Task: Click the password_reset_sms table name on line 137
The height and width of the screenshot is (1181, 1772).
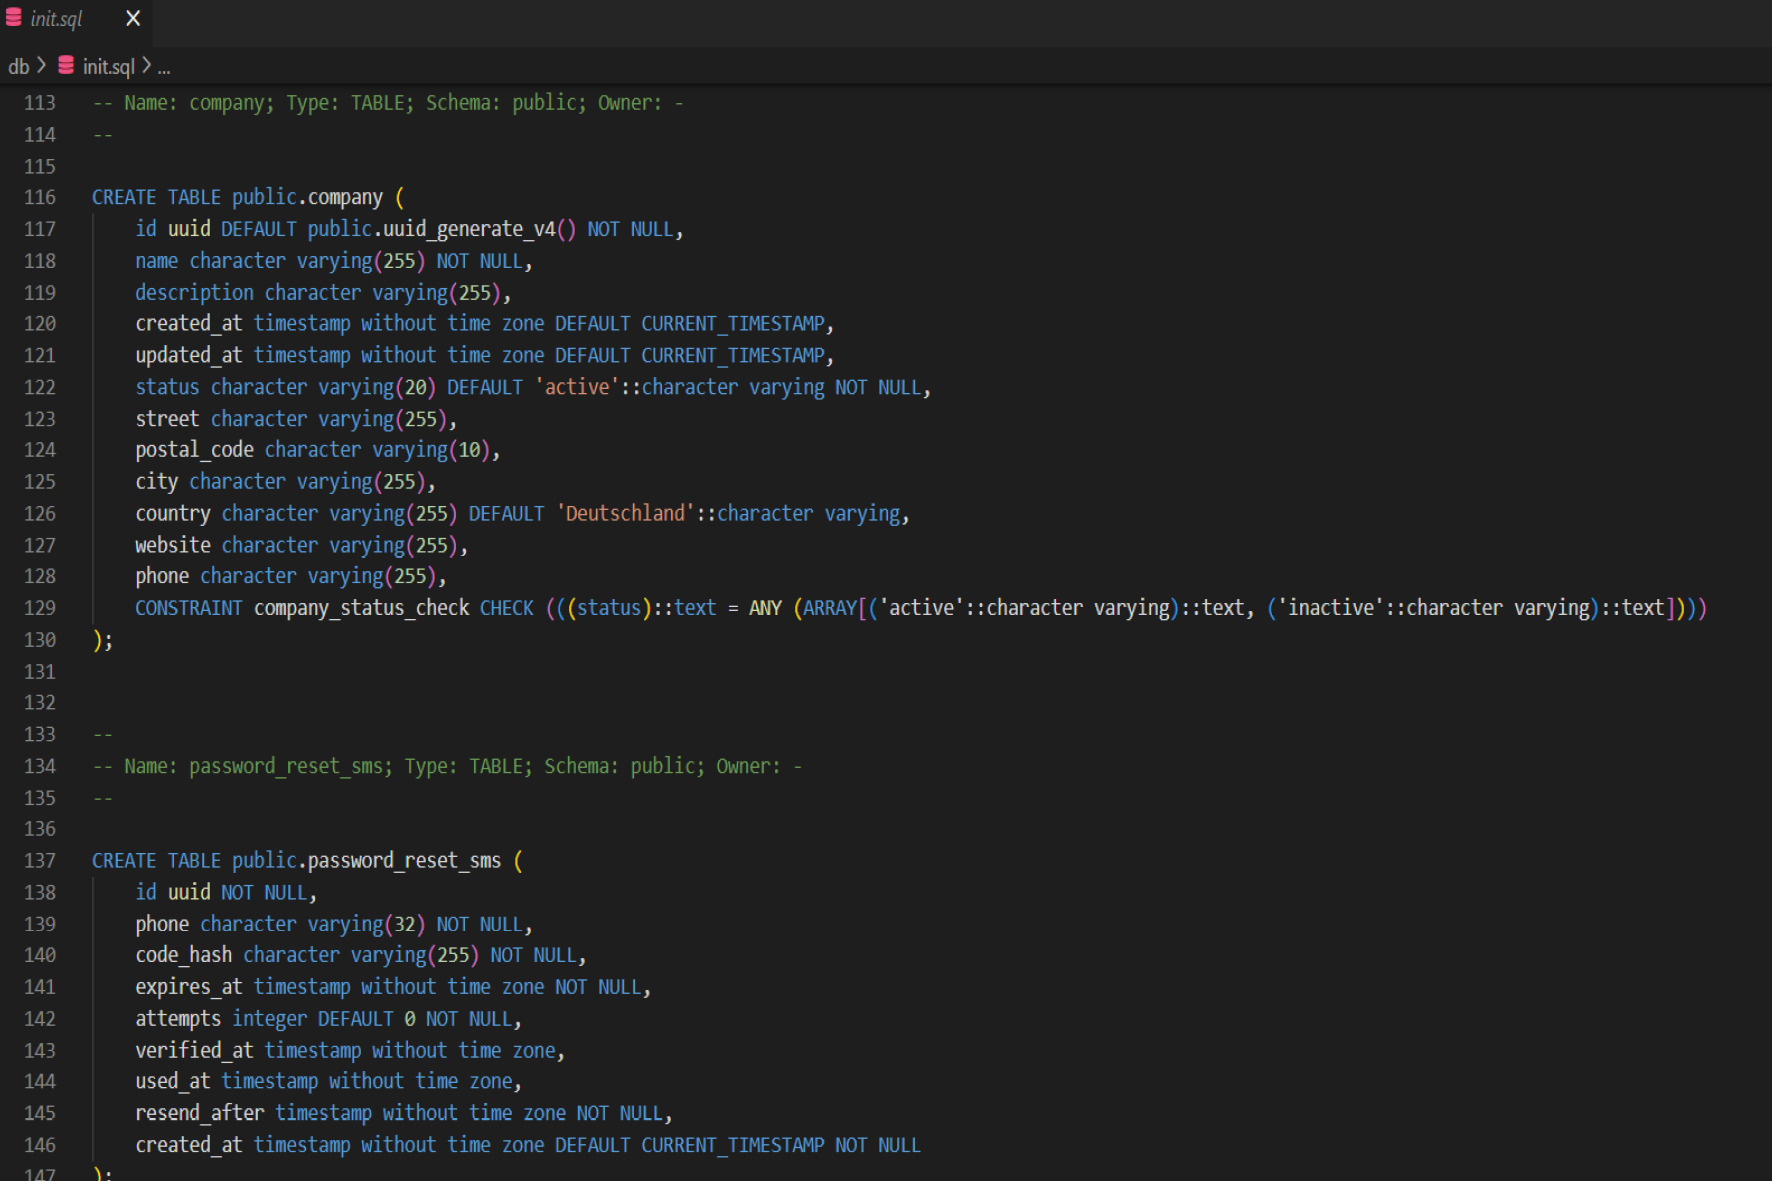Action: tap(403, 860)
